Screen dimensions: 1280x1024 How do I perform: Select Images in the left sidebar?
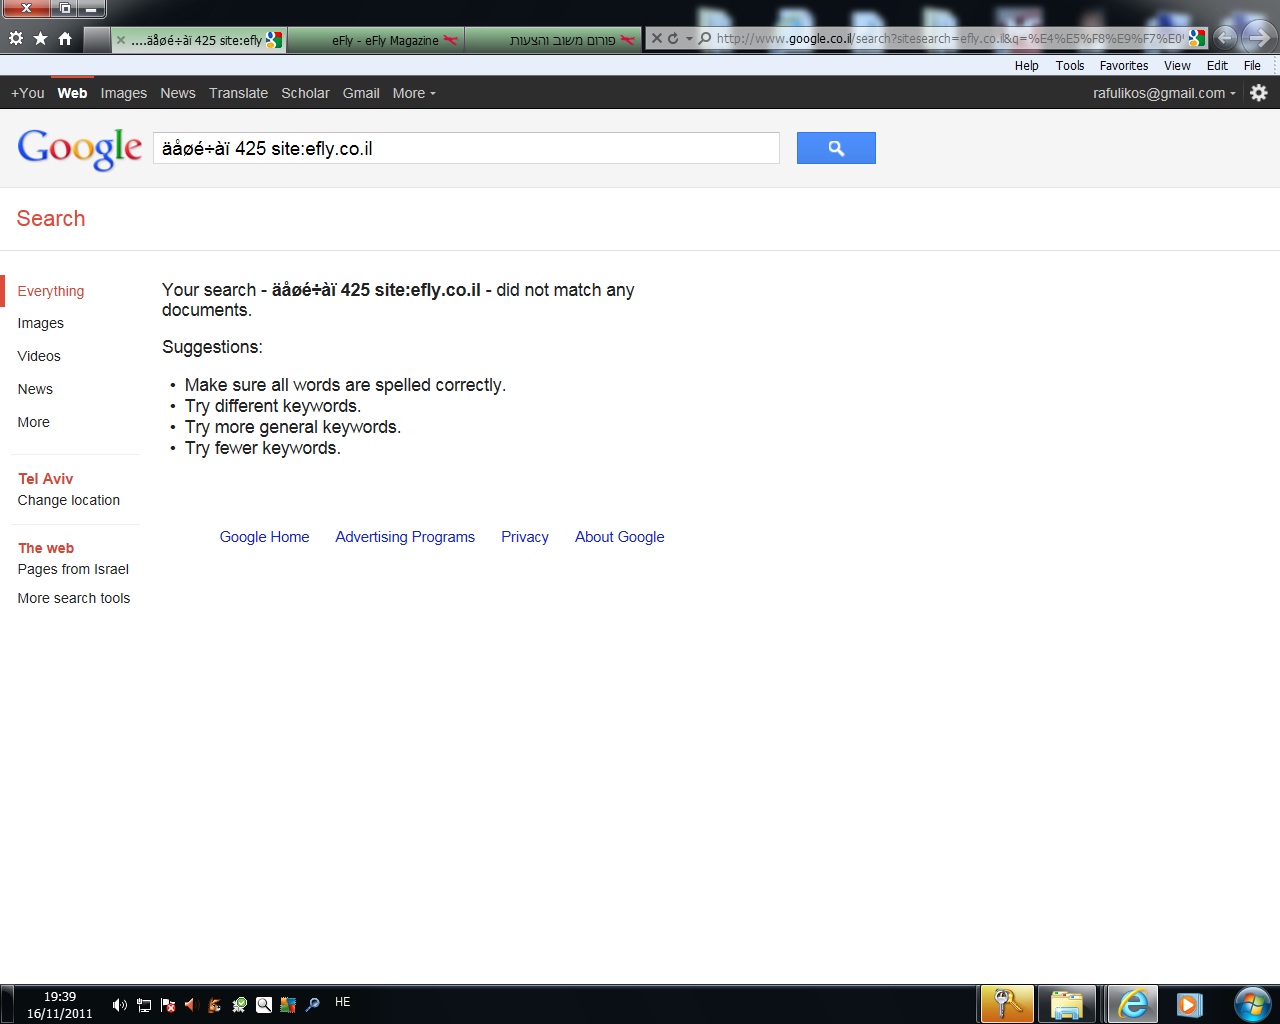pos(40,323)
